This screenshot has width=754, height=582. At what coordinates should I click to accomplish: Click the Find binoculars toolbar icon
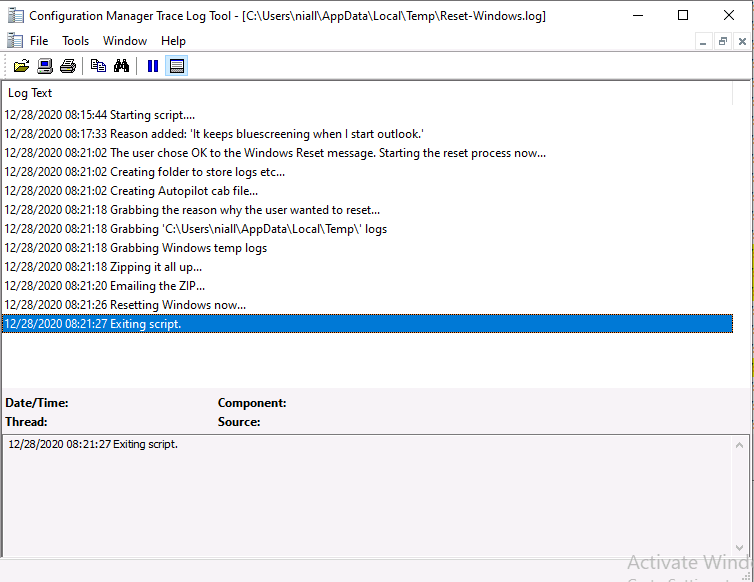point(121,66)
